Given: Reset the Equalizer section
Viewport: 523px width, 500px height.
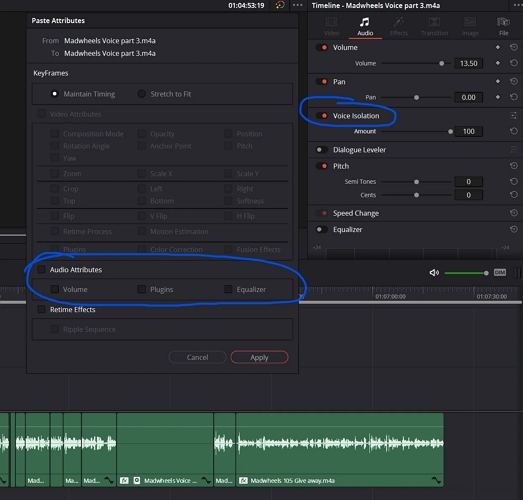Looking at the screenshot, I should [514, 229].
